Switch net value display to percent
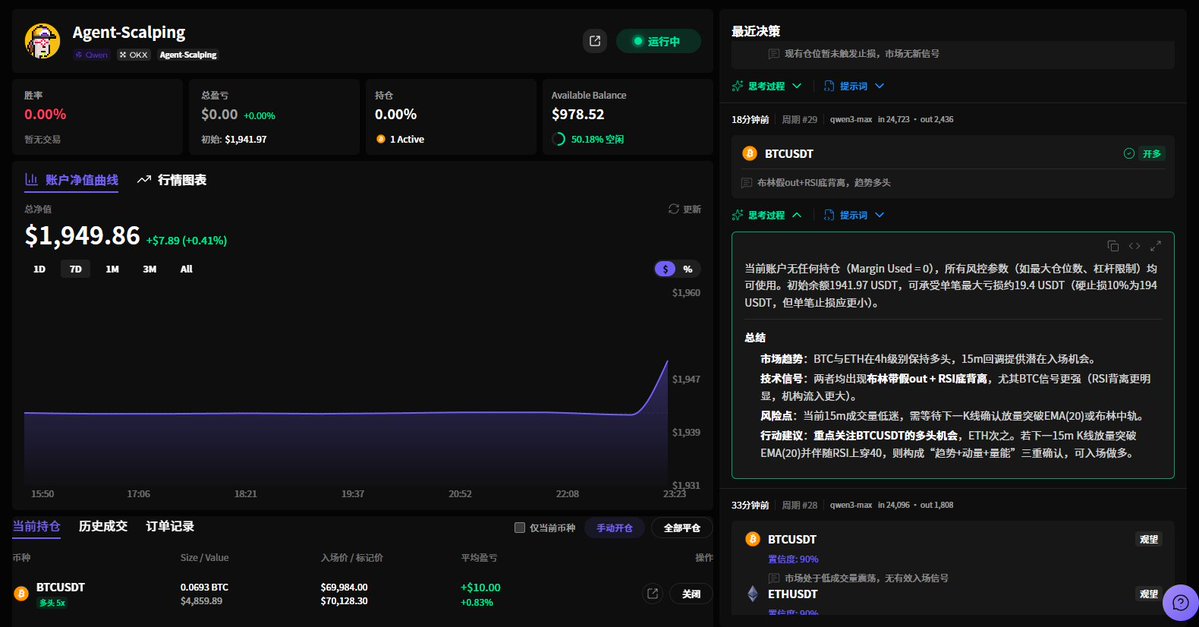This screenshot has height=627, width=1199. coord(687,269)
